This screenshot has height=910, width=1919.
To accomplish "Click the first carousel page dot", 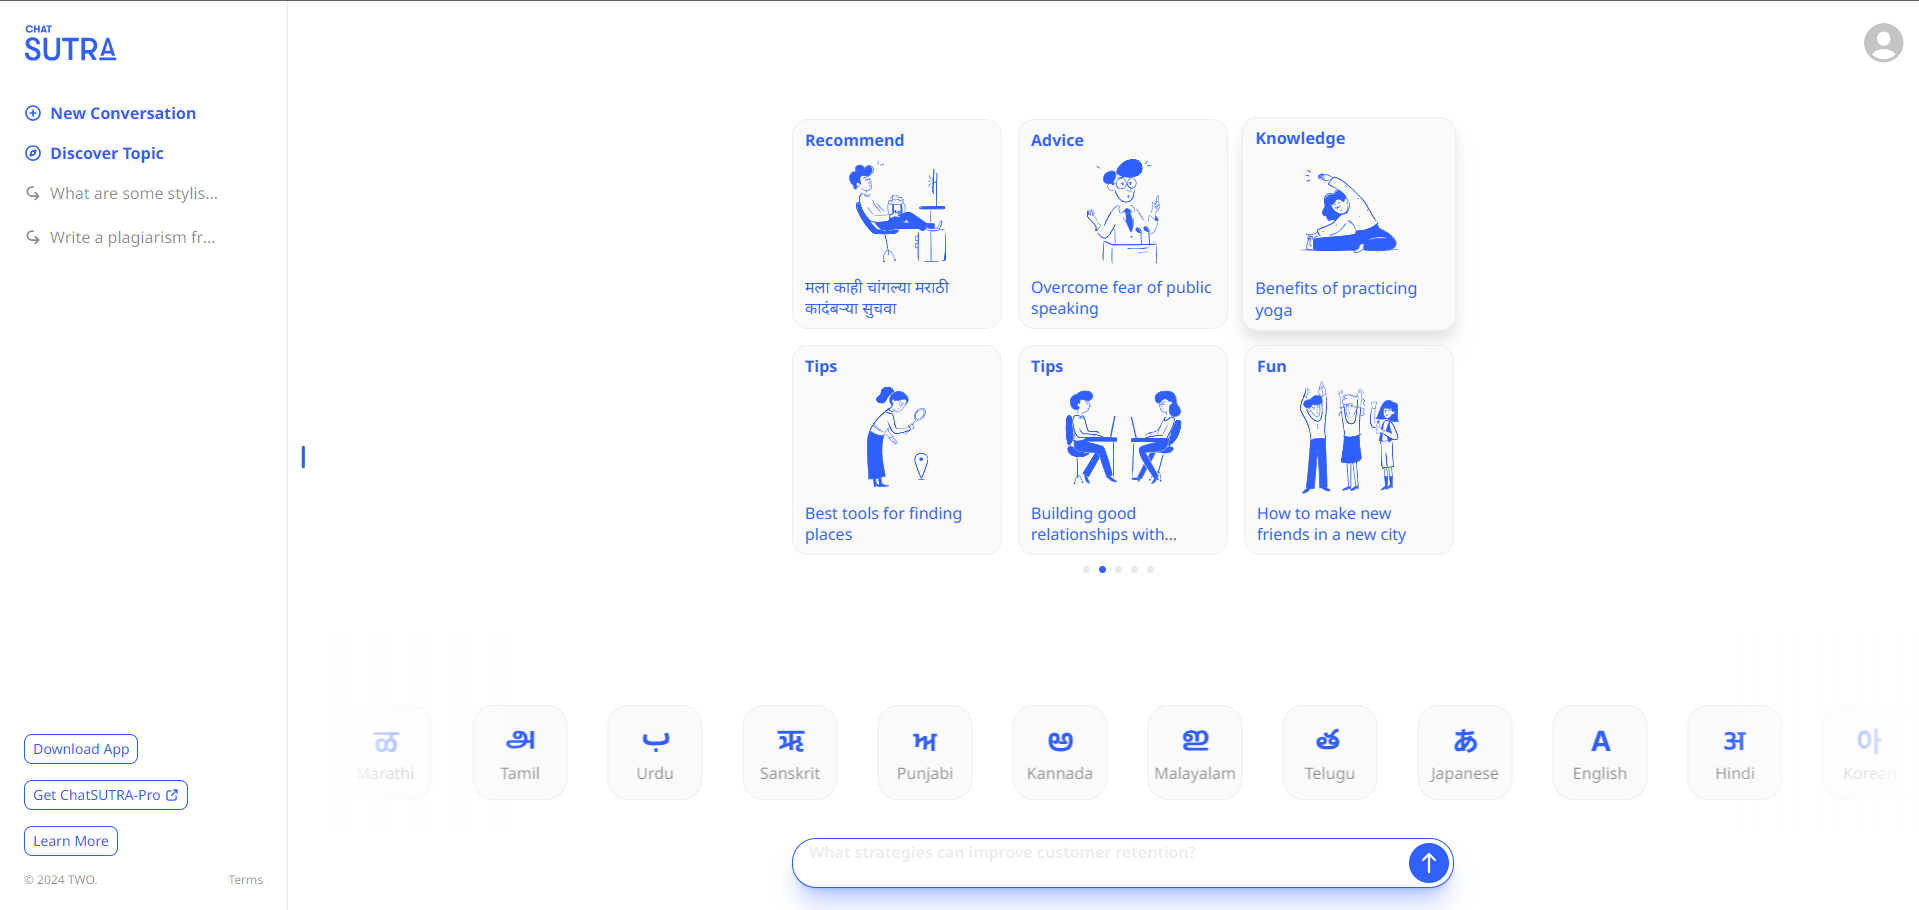I will (1086, 569).
